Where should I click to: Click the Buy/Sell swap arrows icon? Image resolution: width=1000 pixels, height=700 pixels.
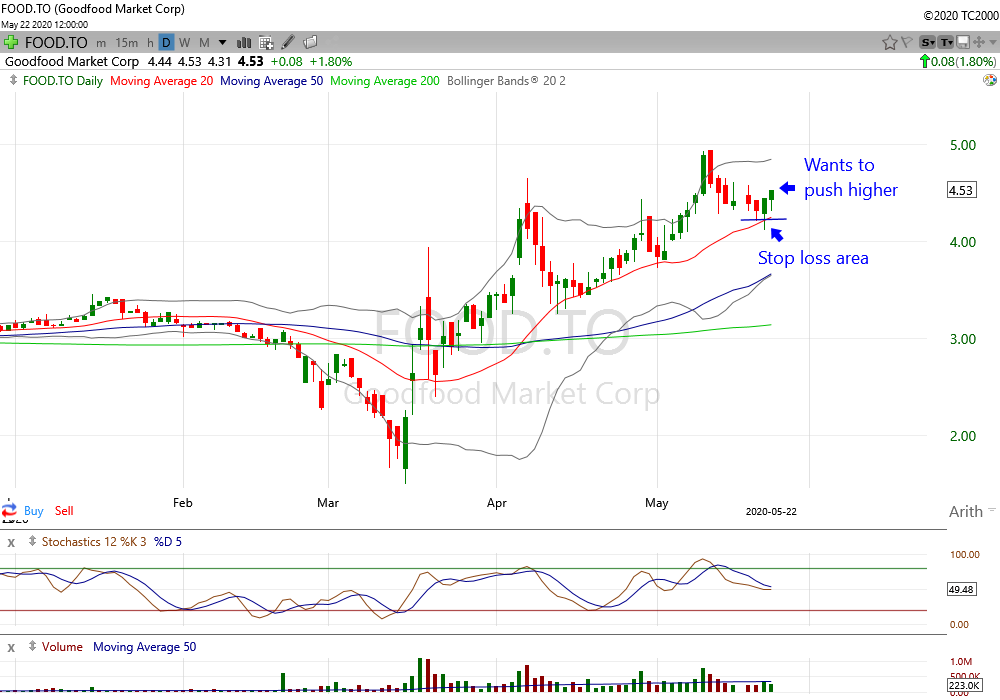10,511
